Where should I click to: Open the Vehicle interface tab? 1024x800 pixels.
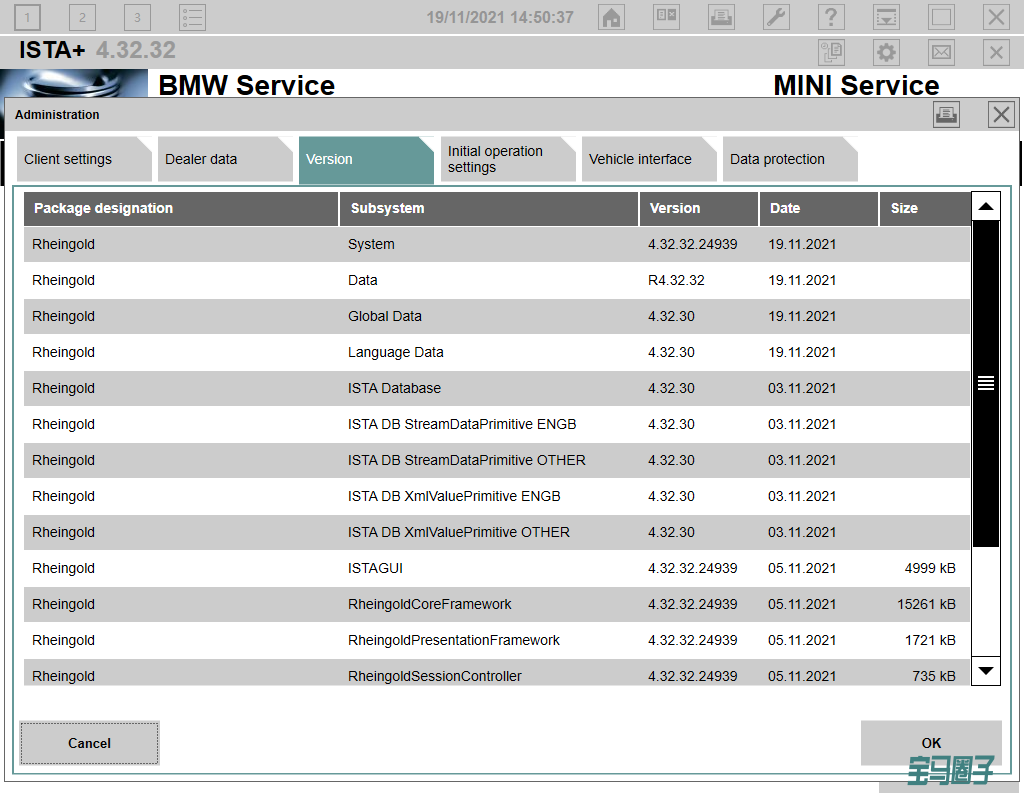click(648, 159)
